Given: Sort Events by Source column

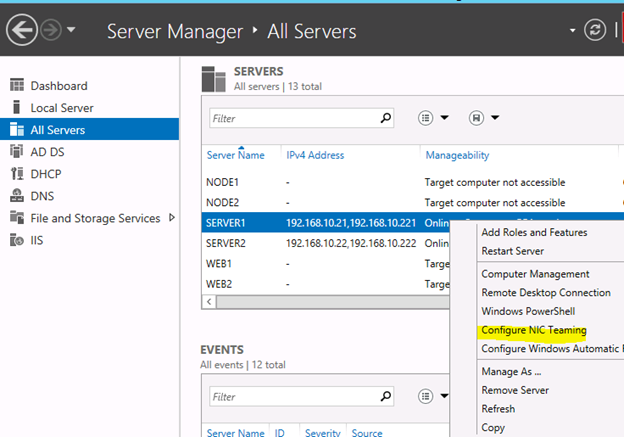Looking at the screenshot, I should click(367, 433).
